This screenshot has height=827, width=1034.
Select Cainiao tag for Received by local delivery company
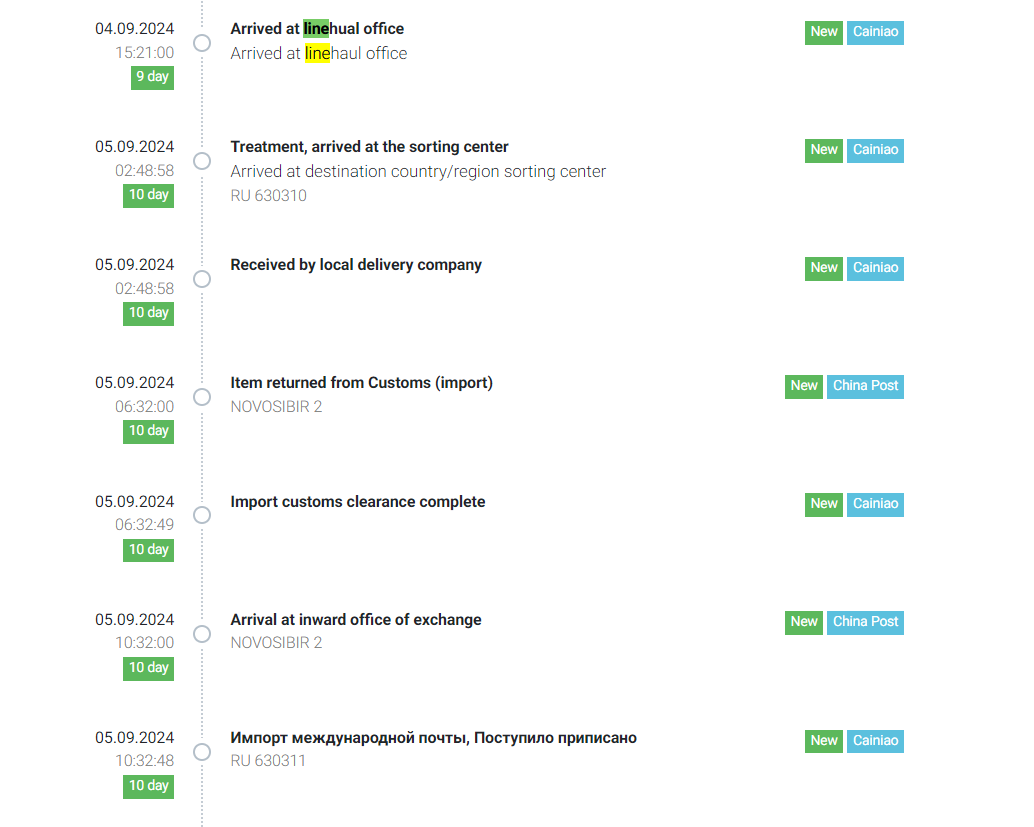(x=875, y=268)
